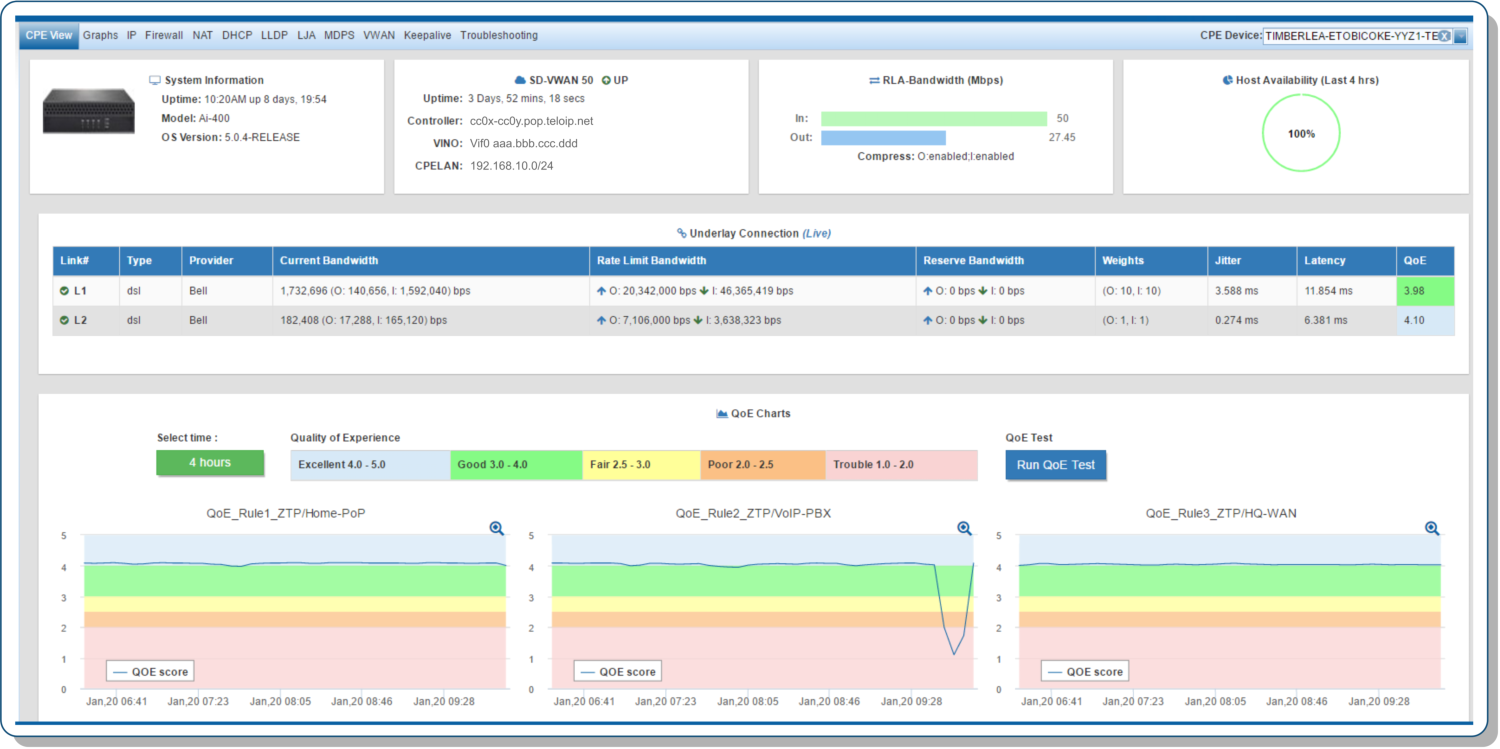Click QOE score legend in HQ-WAN chart
This screenshot has height=749, width=1500.
pos(1085,672)
